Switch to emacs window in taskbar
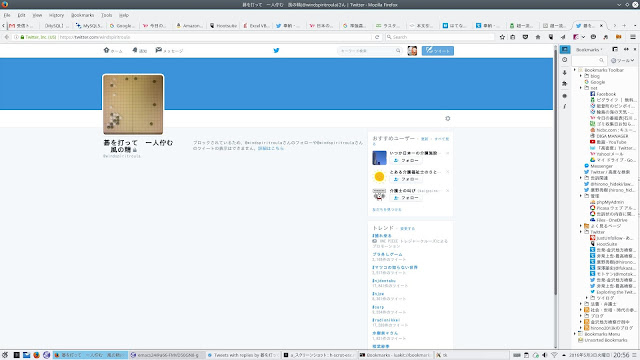This screenshot has height=360, width=640. 167,355
